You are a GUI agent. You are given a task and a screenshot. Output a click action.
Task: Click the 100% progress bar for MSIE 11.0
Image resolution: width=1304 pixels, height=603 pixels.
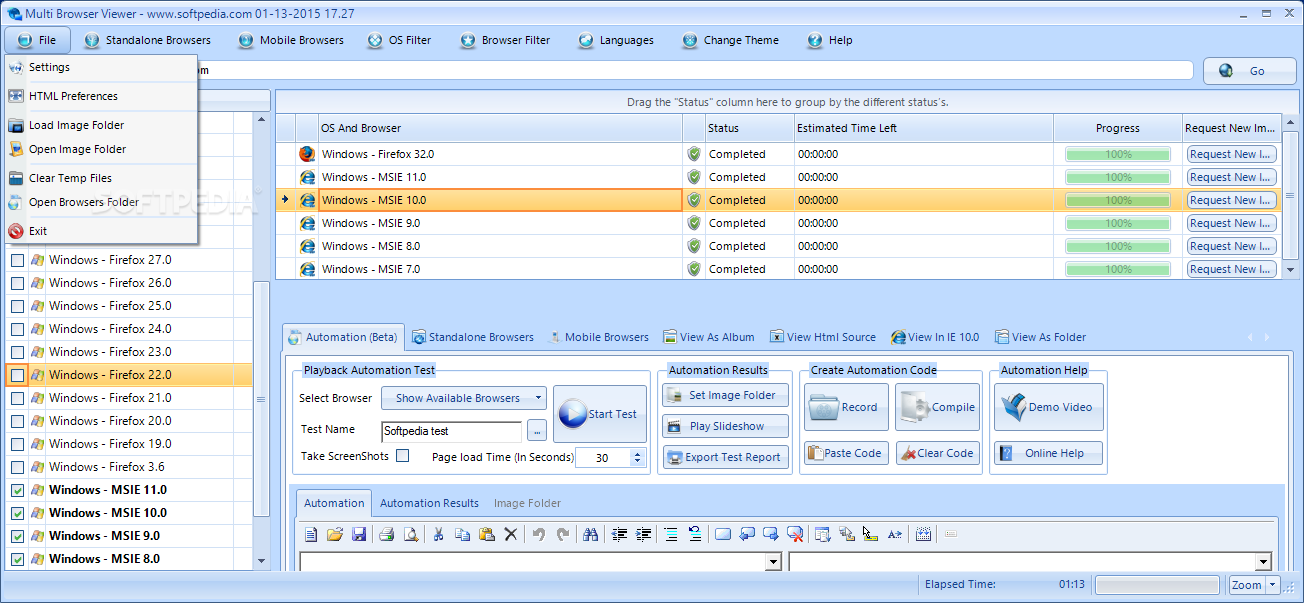coord(1117,177)
